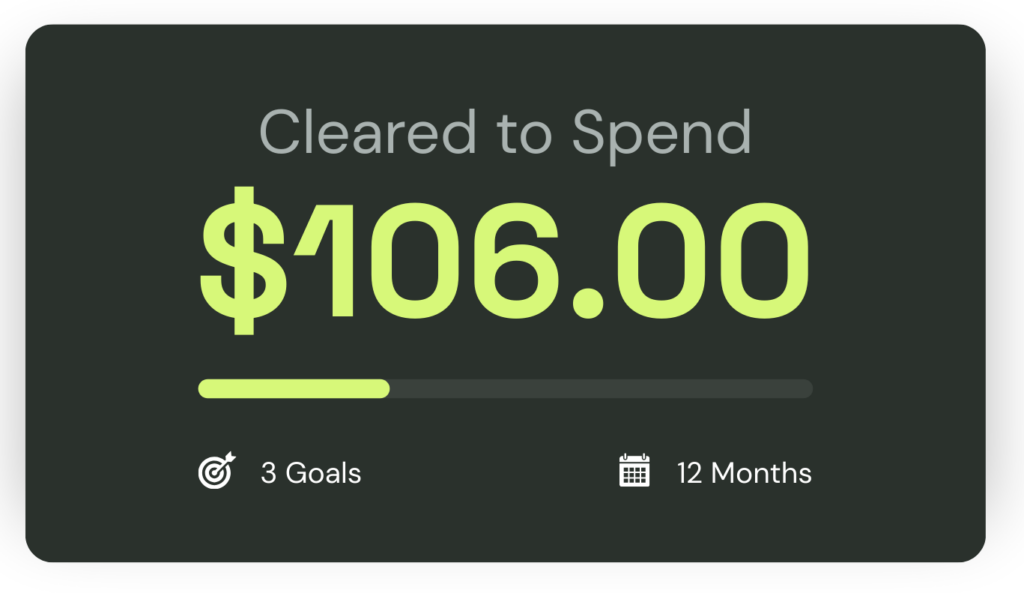Viewport: 1024px width, 593px height.
Task: Click the word Cleared in the heading
Action: click(367, 133)
